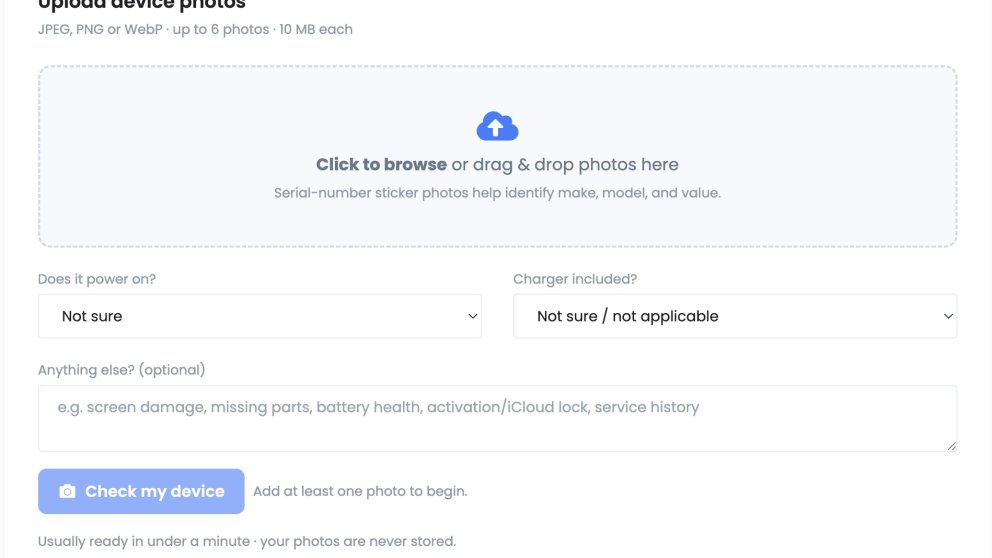Screen dimensions: 992x558
Task: Click the chevron arrow on the power-on dropdown
Action: click(473, 316)
